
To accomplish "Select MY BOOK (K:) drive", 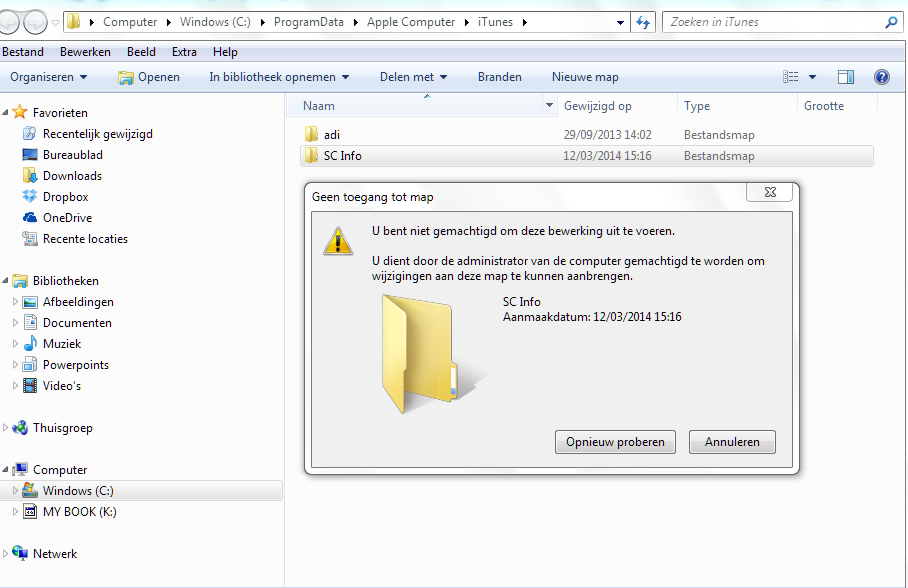I will click(79, 512).
